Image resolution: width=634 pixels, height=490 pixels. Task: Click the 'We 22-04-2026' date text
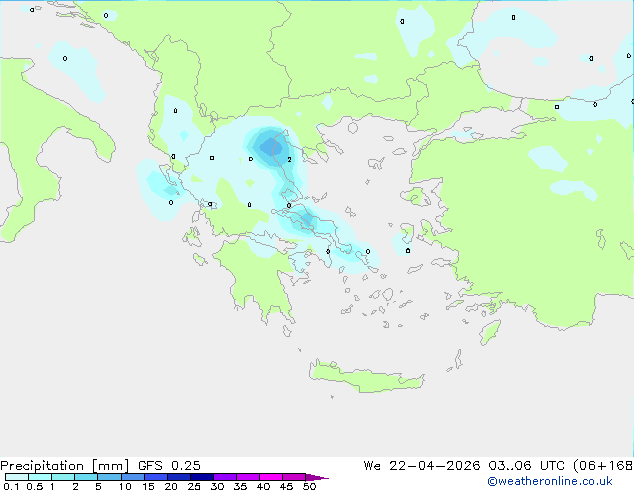coord(422,466)
